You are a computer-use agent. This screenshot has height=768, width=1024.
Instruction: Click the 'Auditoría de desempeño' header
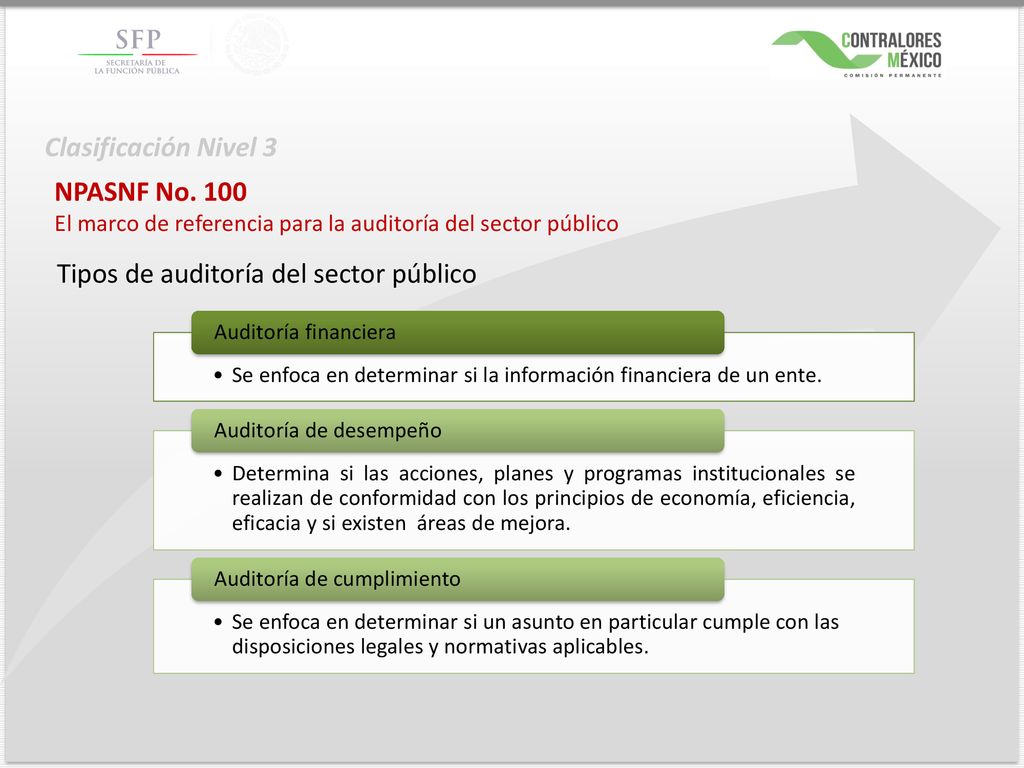pyautogui.click(x=458, y=430)
